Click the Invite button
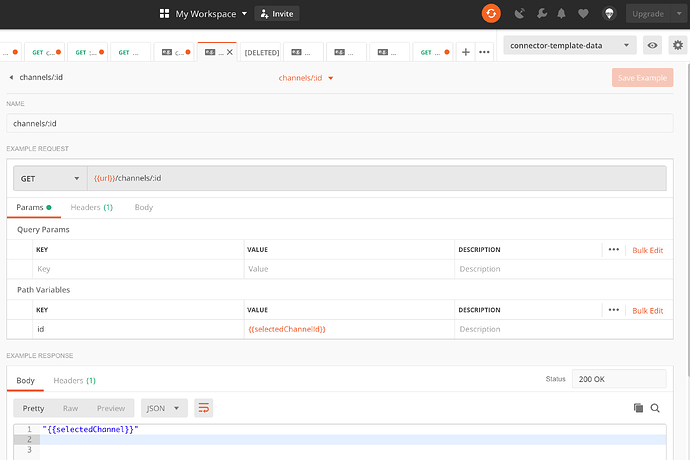The height and width of the screenshot is (460, 690). tap(277, 14)
